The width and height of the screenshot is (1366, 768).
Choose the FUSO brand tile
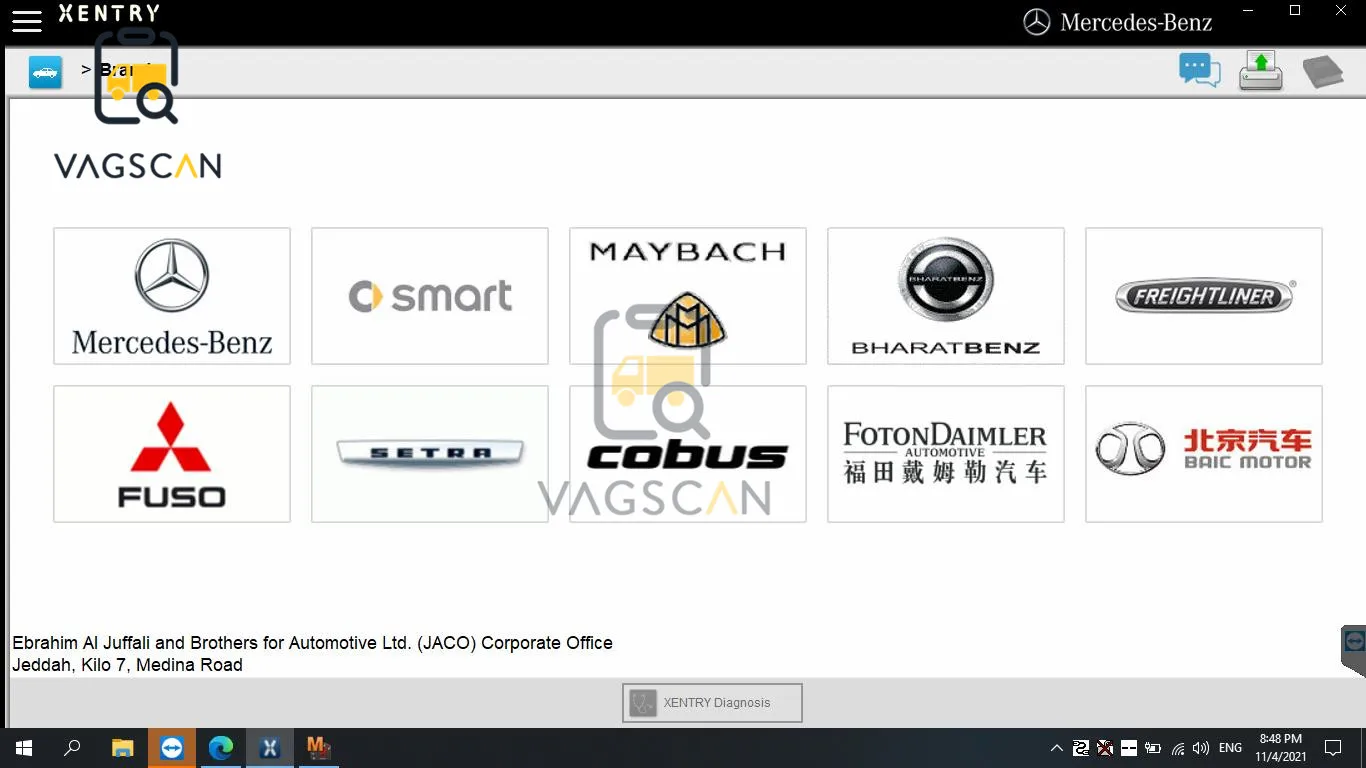[x=172, y=454]
